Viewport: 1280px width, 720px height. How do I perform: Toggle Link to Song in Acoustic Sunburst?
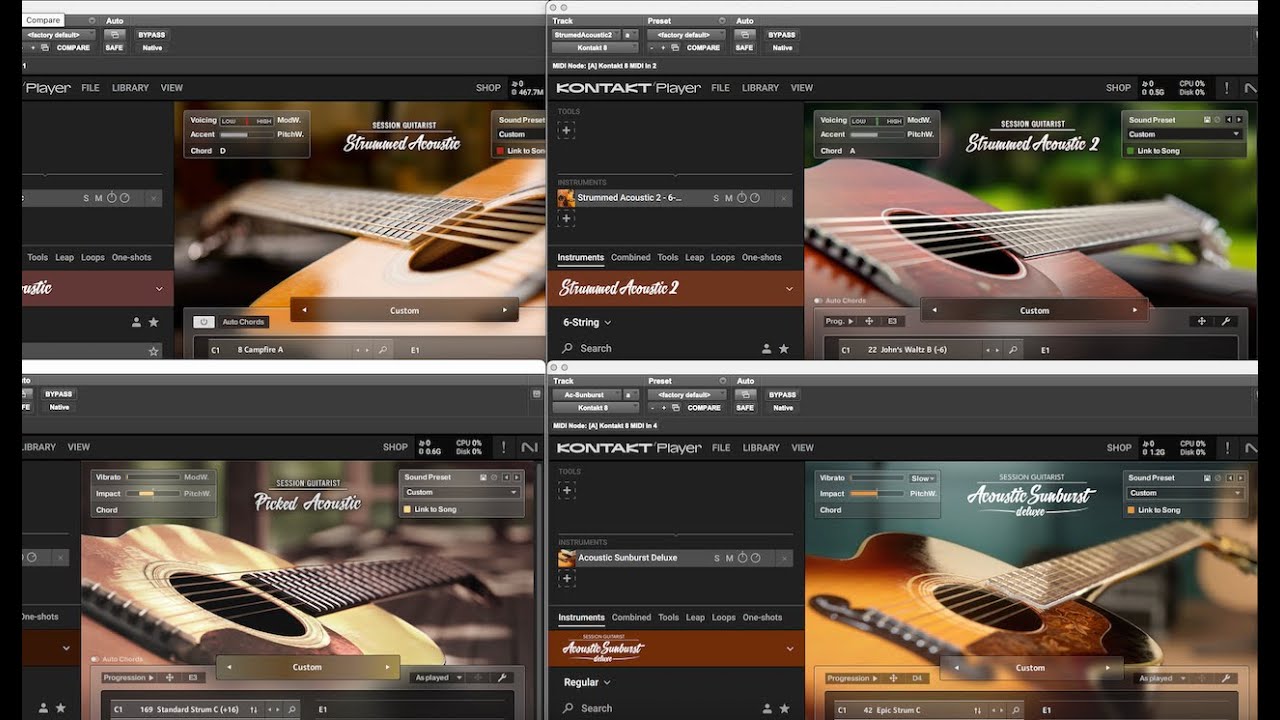(1132, 510)
